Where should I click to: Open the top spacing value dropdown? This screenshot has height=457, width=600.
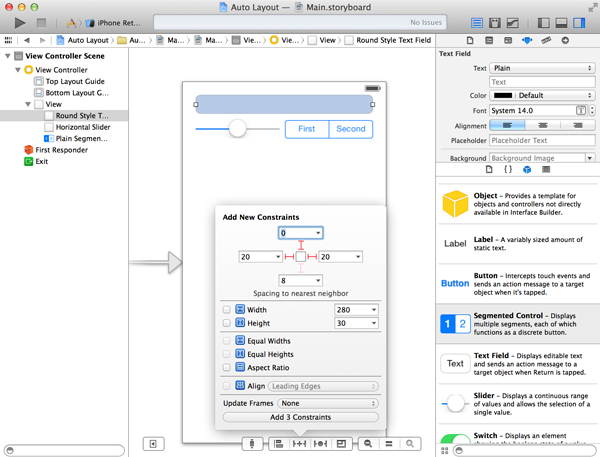pos(318,233)
